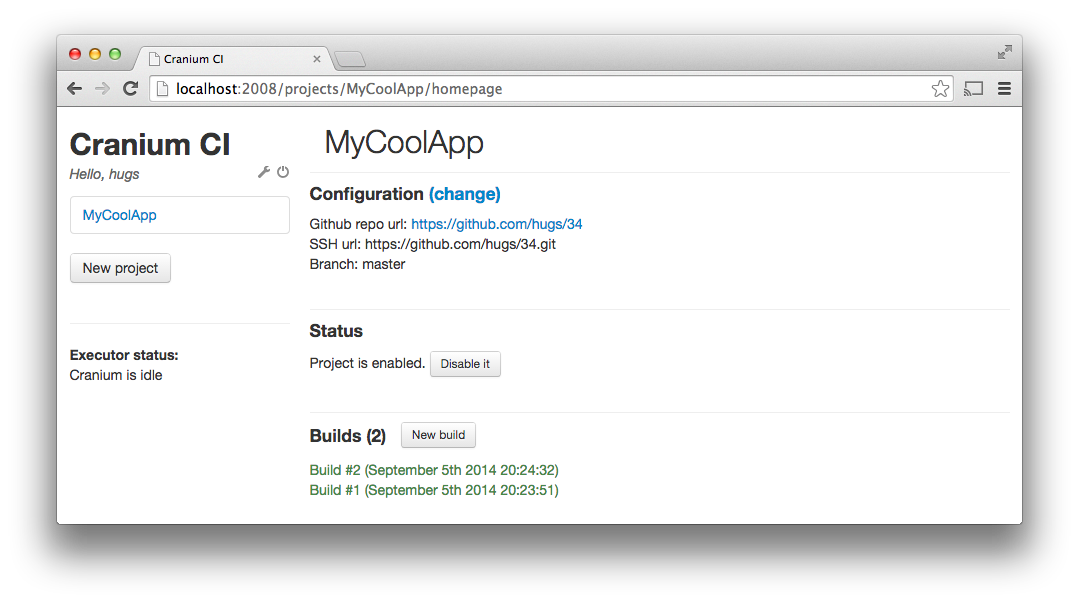Click 'Cranium is idle' status text
This screenshot has height=603, width=1079.
116,375
